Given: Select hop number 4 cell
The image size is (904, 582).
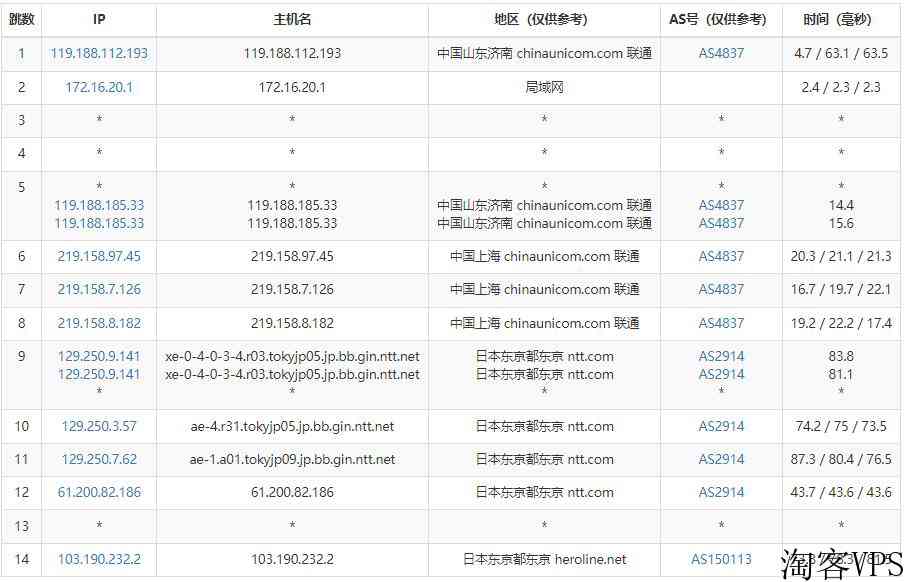Looking at the screenshot, I should pos(21,154).
